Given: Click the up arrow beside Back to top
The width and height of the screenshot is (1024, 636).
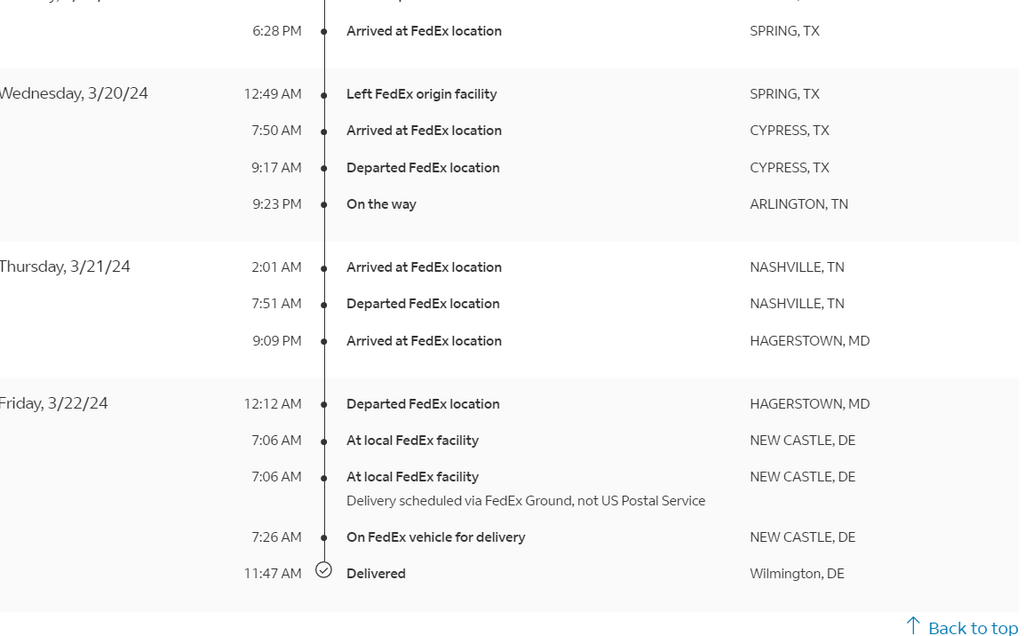Looking at the screenshot, I should tap(914, 626).
